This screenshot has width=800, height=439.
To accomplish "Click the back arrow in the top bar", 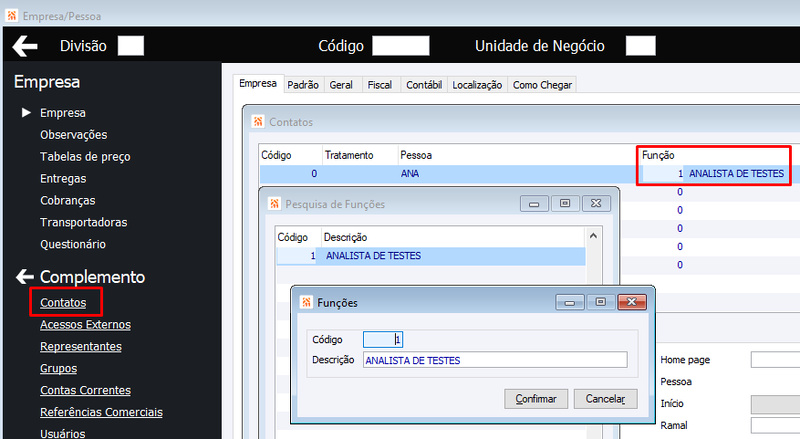I will [x=25, y=46].
